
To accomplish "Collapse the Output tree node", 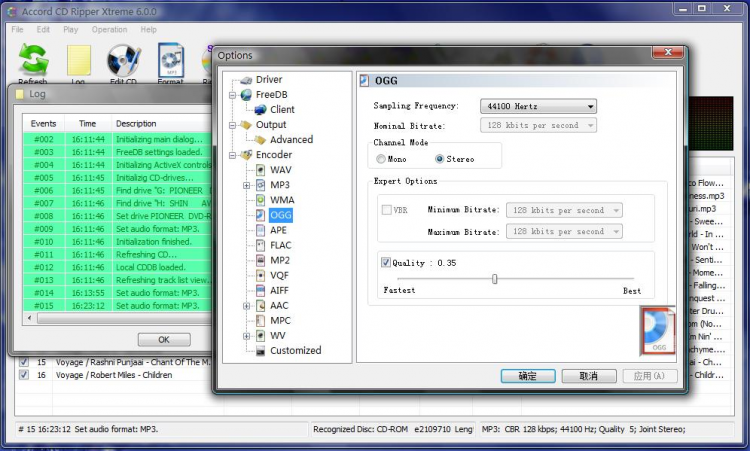I will click(x=232, y=125).
